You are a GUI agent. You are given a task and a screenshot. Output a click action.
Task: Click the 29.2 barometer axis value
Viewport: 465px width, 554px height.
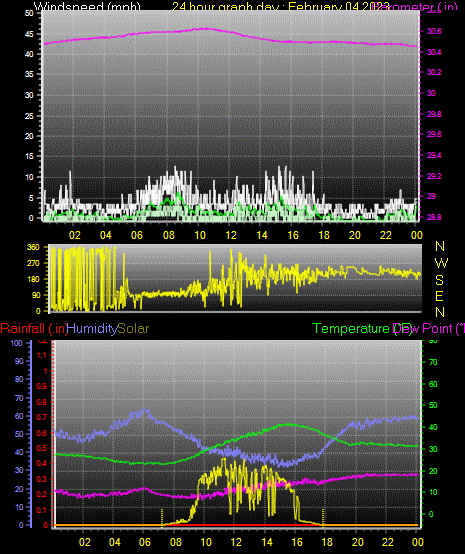(x=434, y=176)
